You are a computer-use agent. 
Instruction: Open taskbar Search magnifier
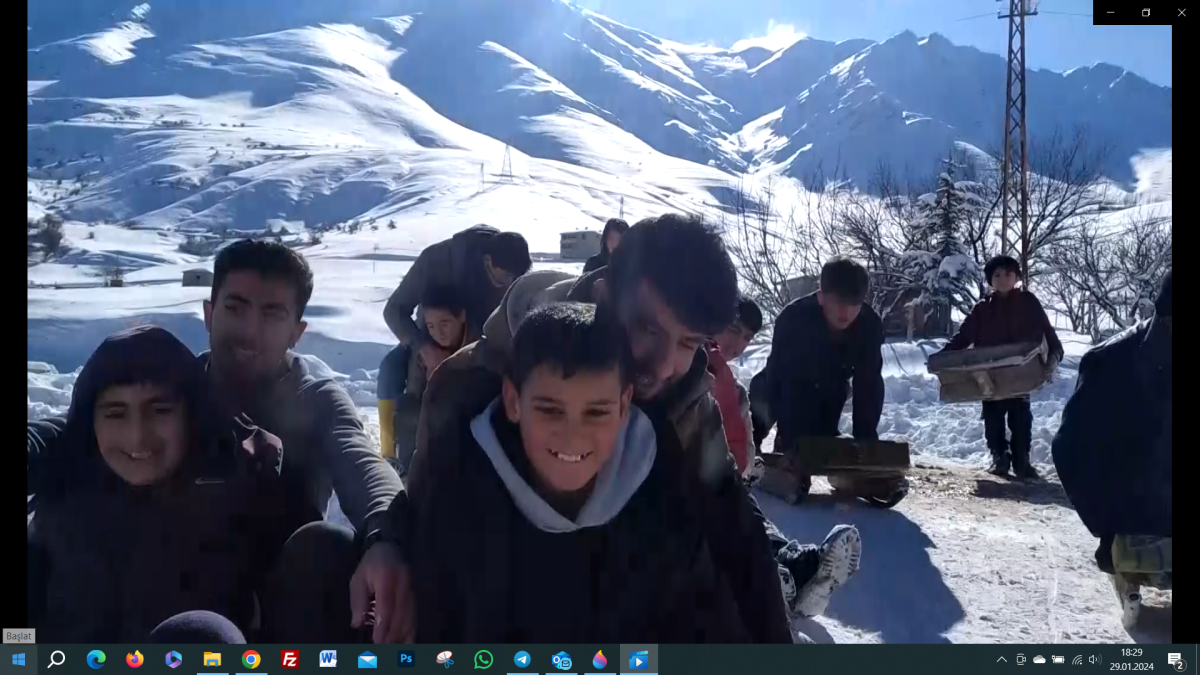click(57, 659)
